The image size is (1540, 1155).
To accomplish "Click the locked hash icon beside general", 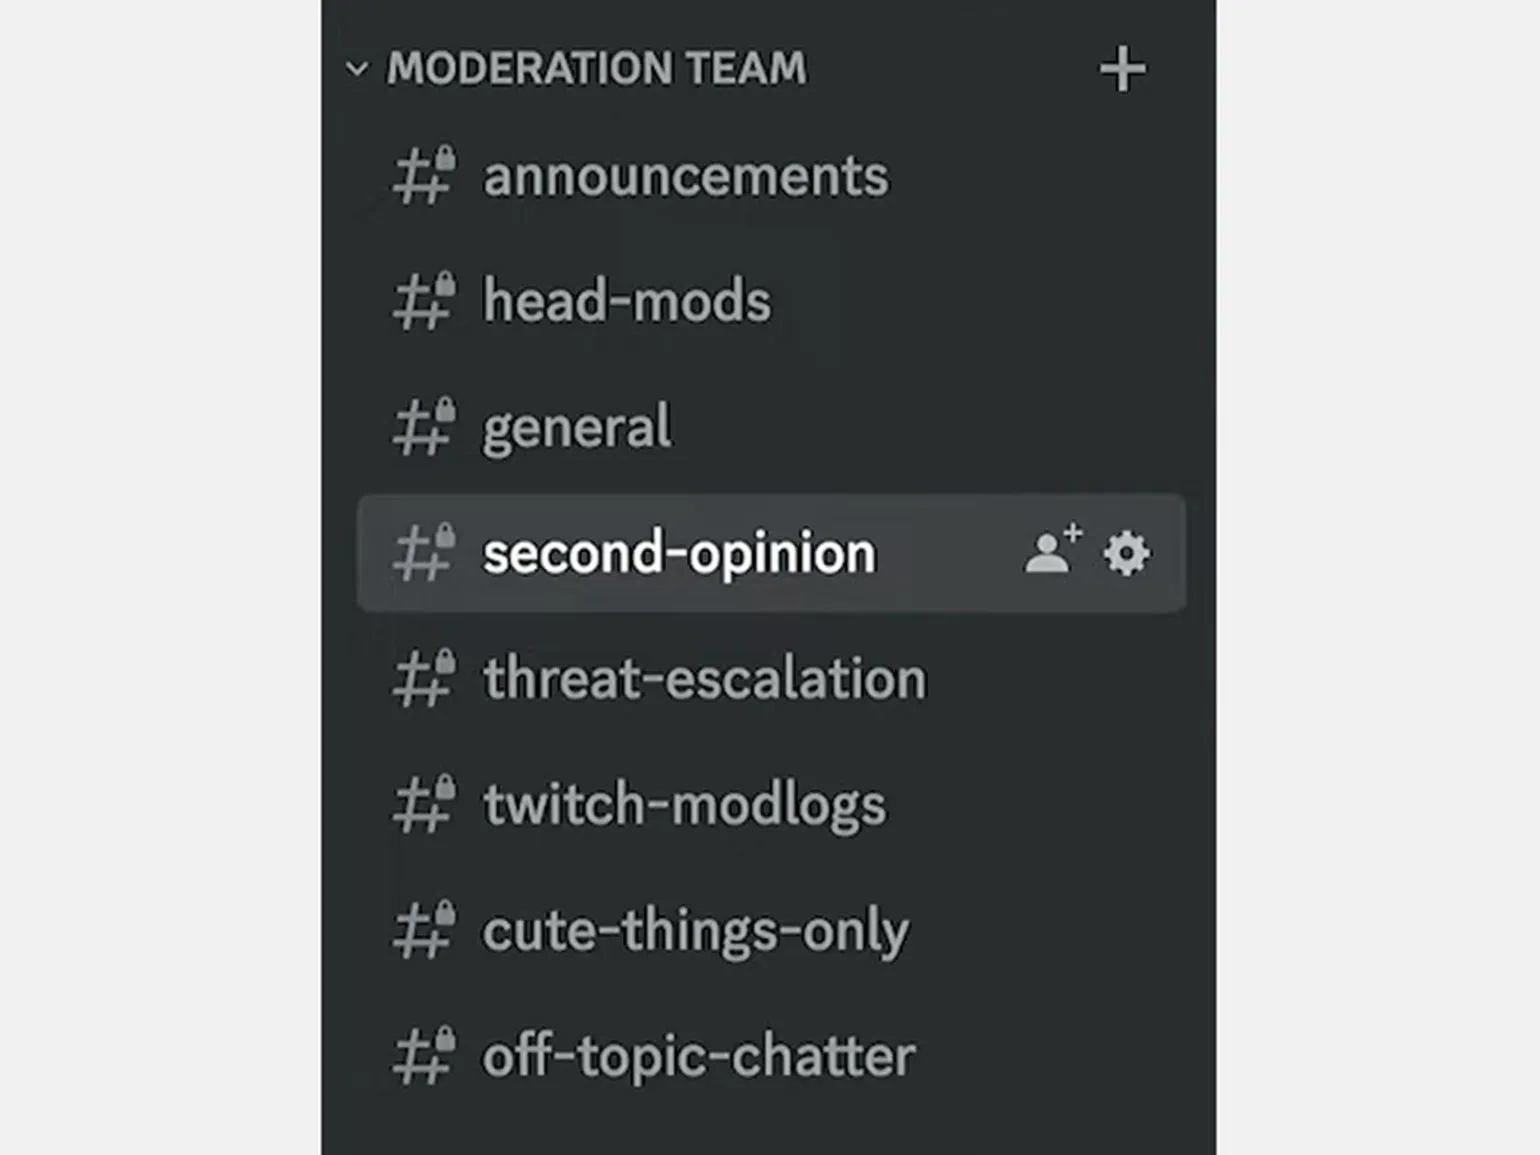I will coord(424,427).
